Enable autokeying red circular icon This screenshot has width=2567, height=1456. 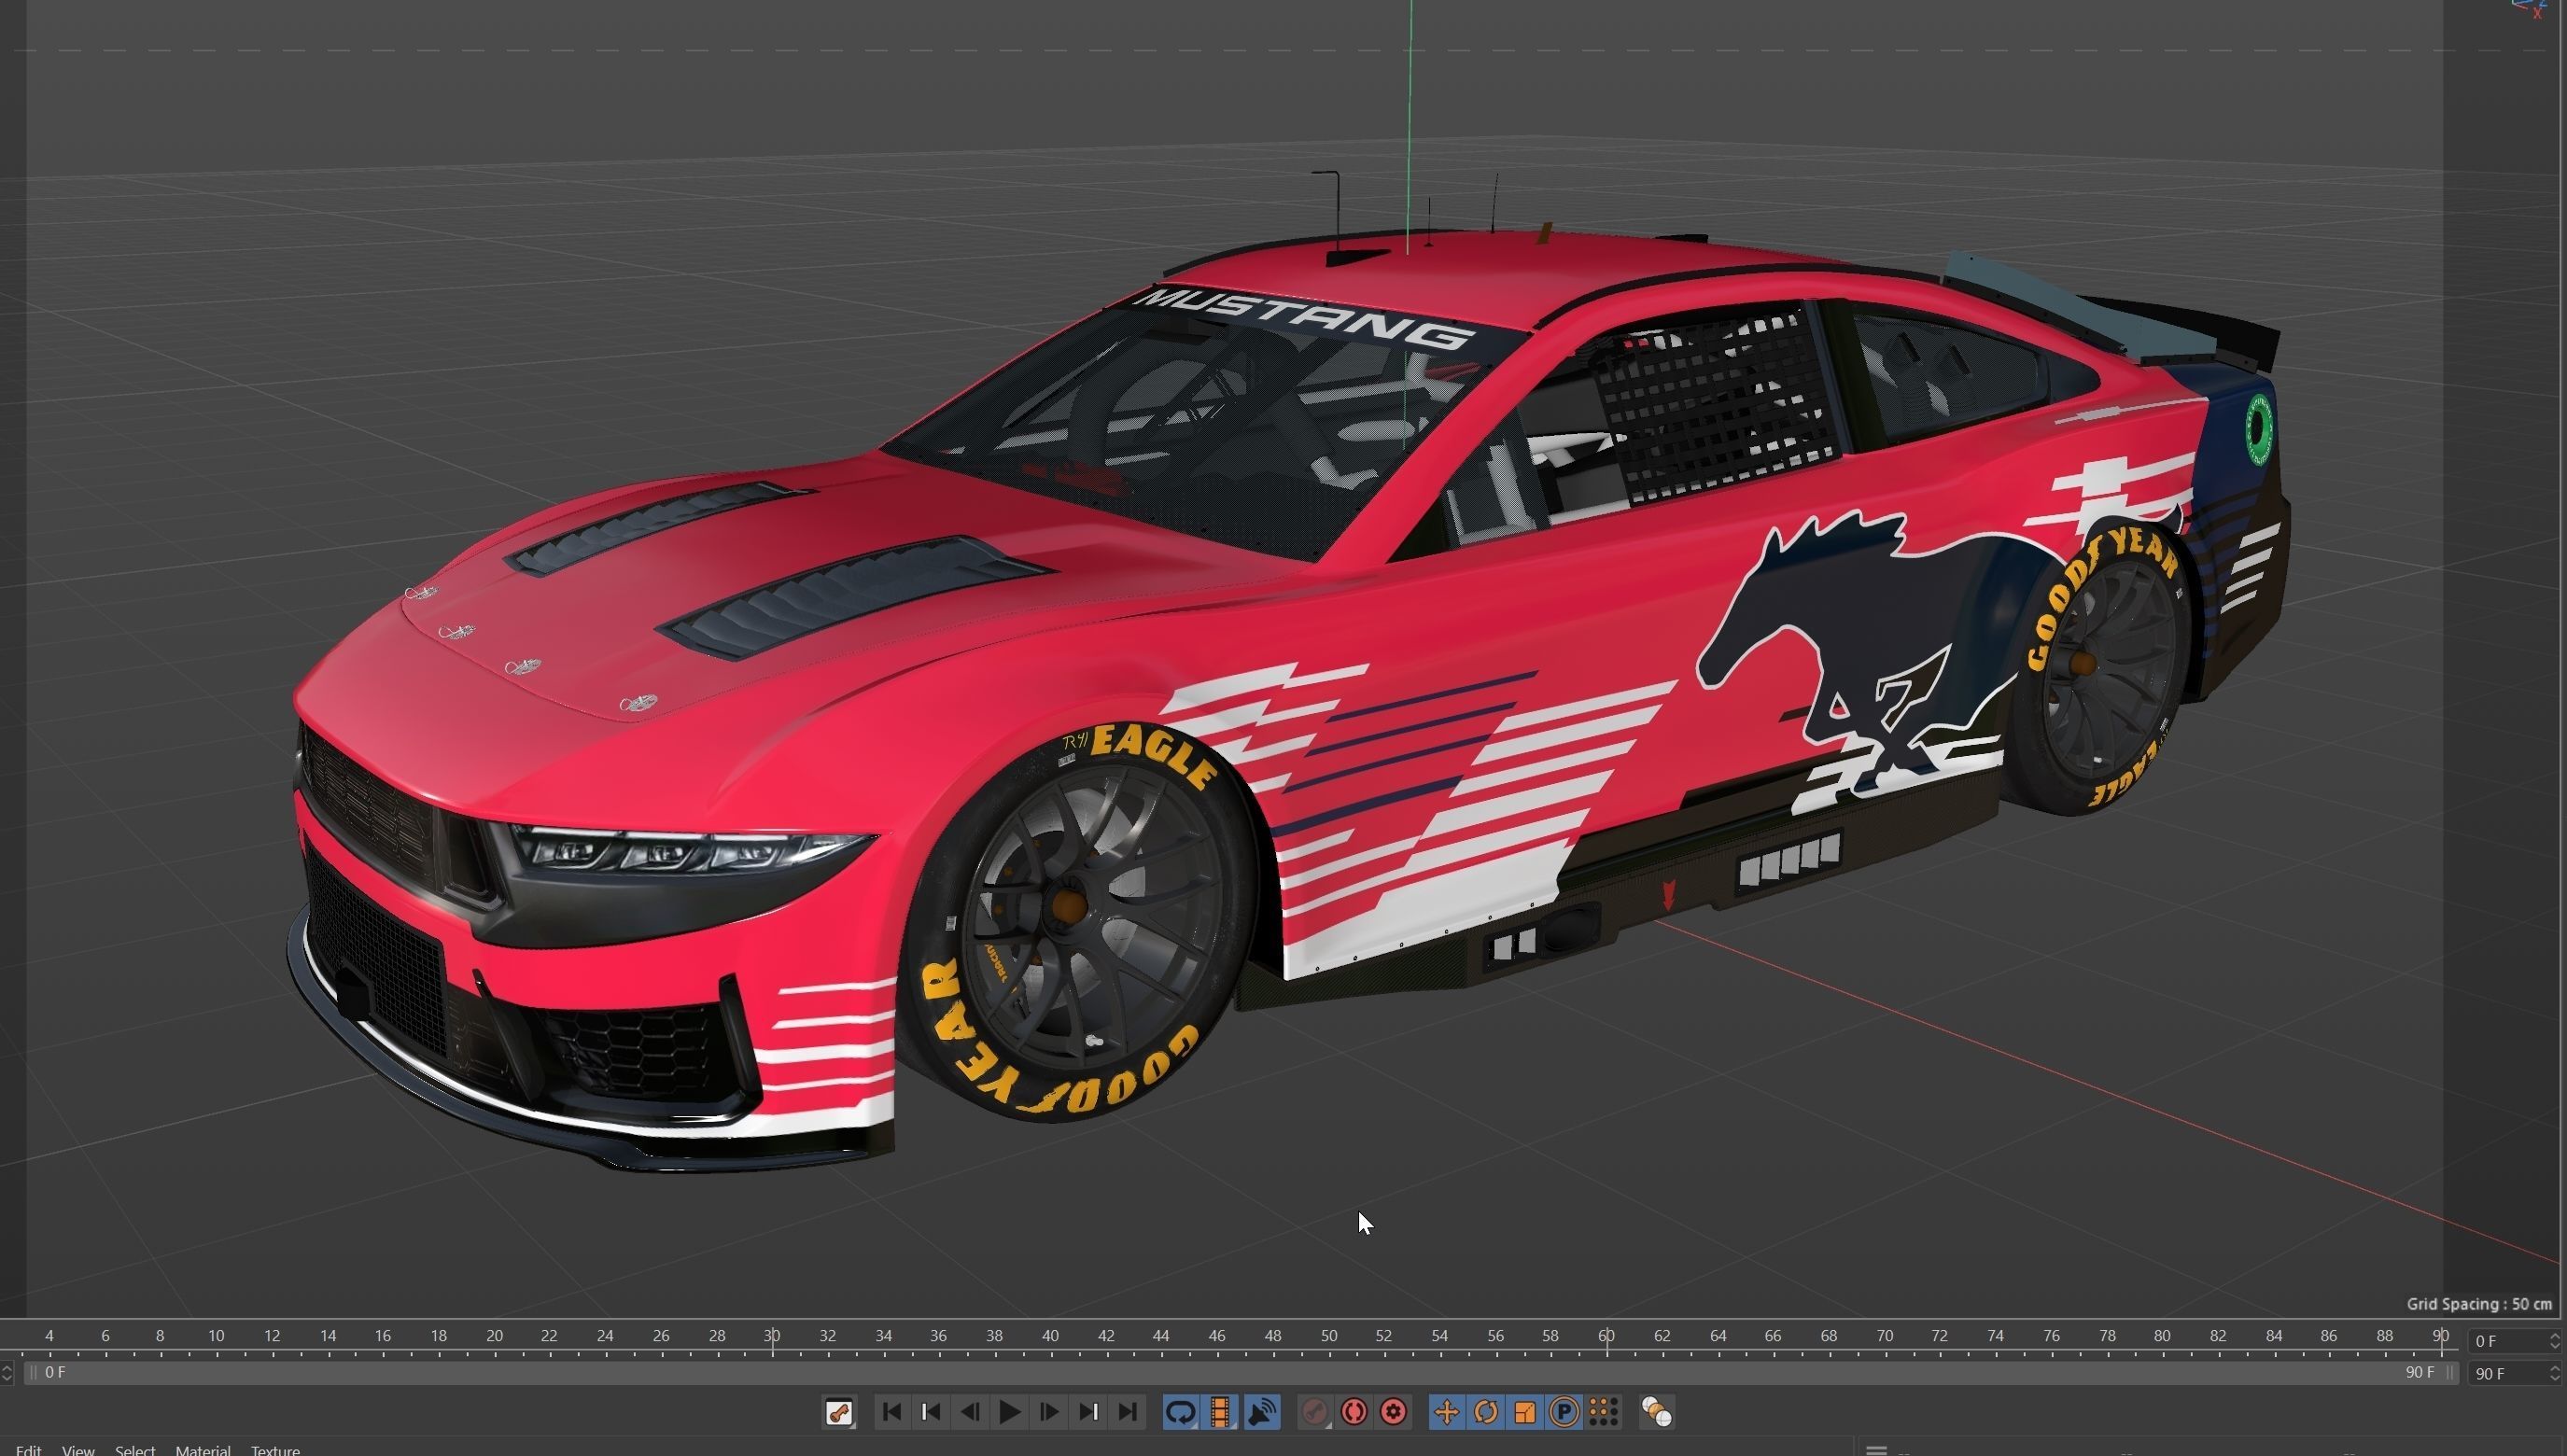pos(1354,1412)
